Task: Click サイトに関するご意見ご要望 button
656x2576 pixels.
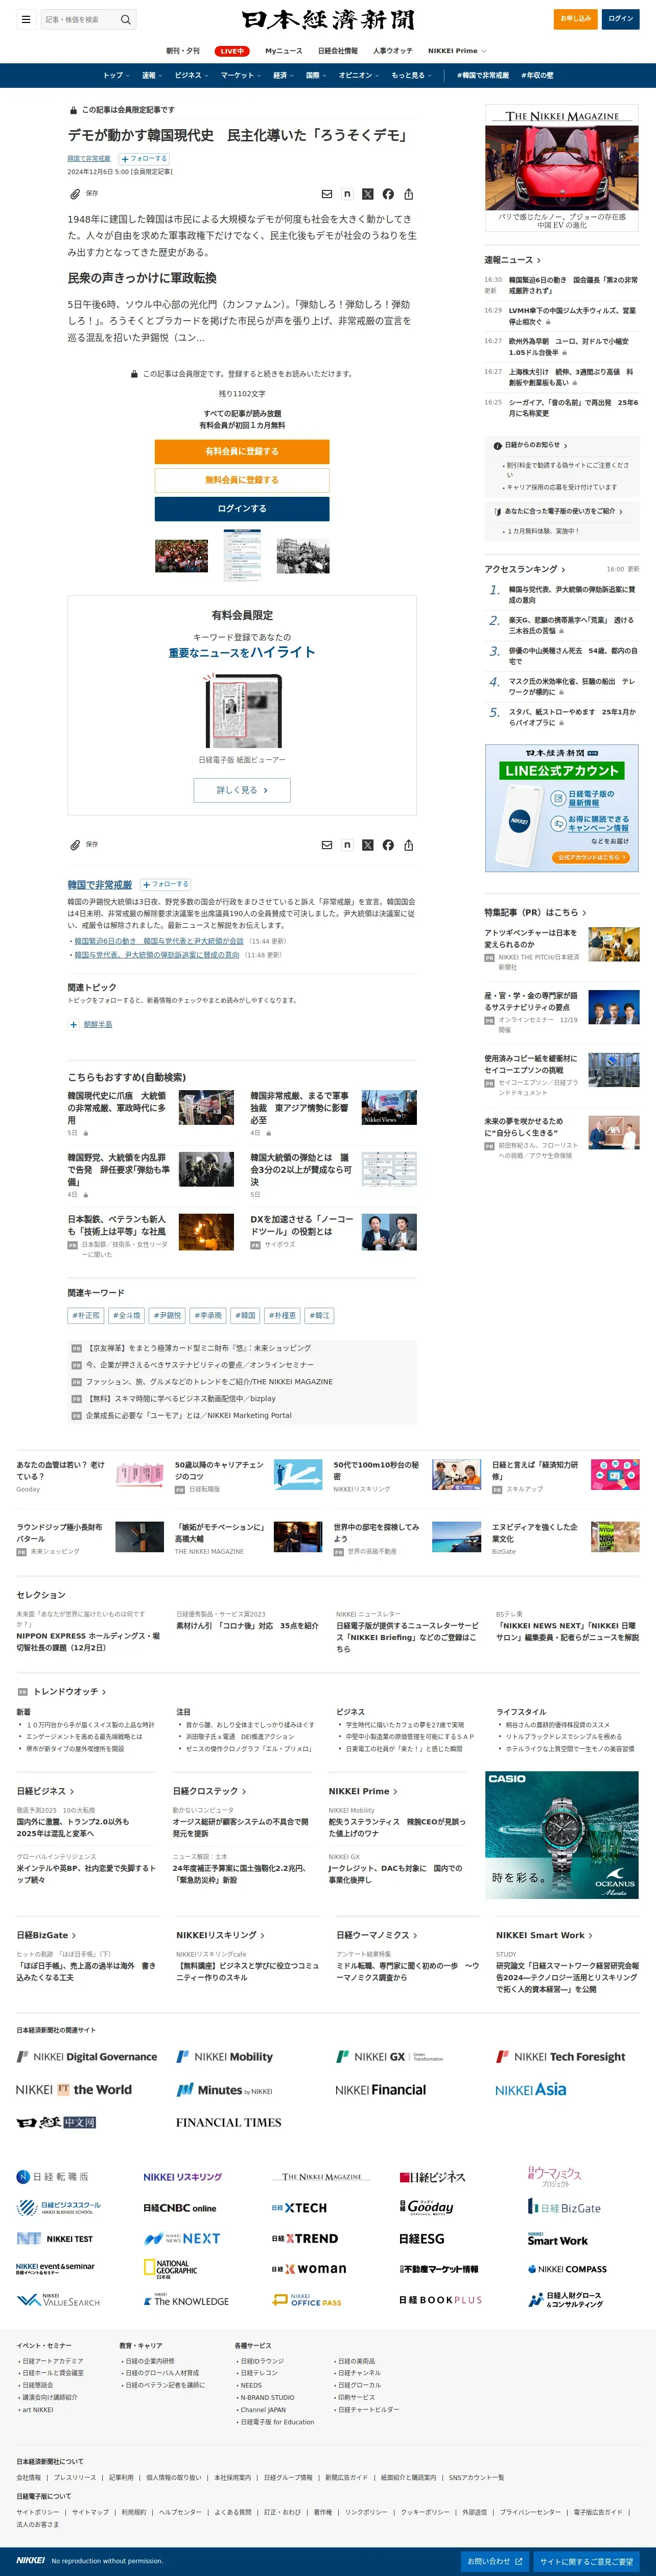Action: point(586,2561)
